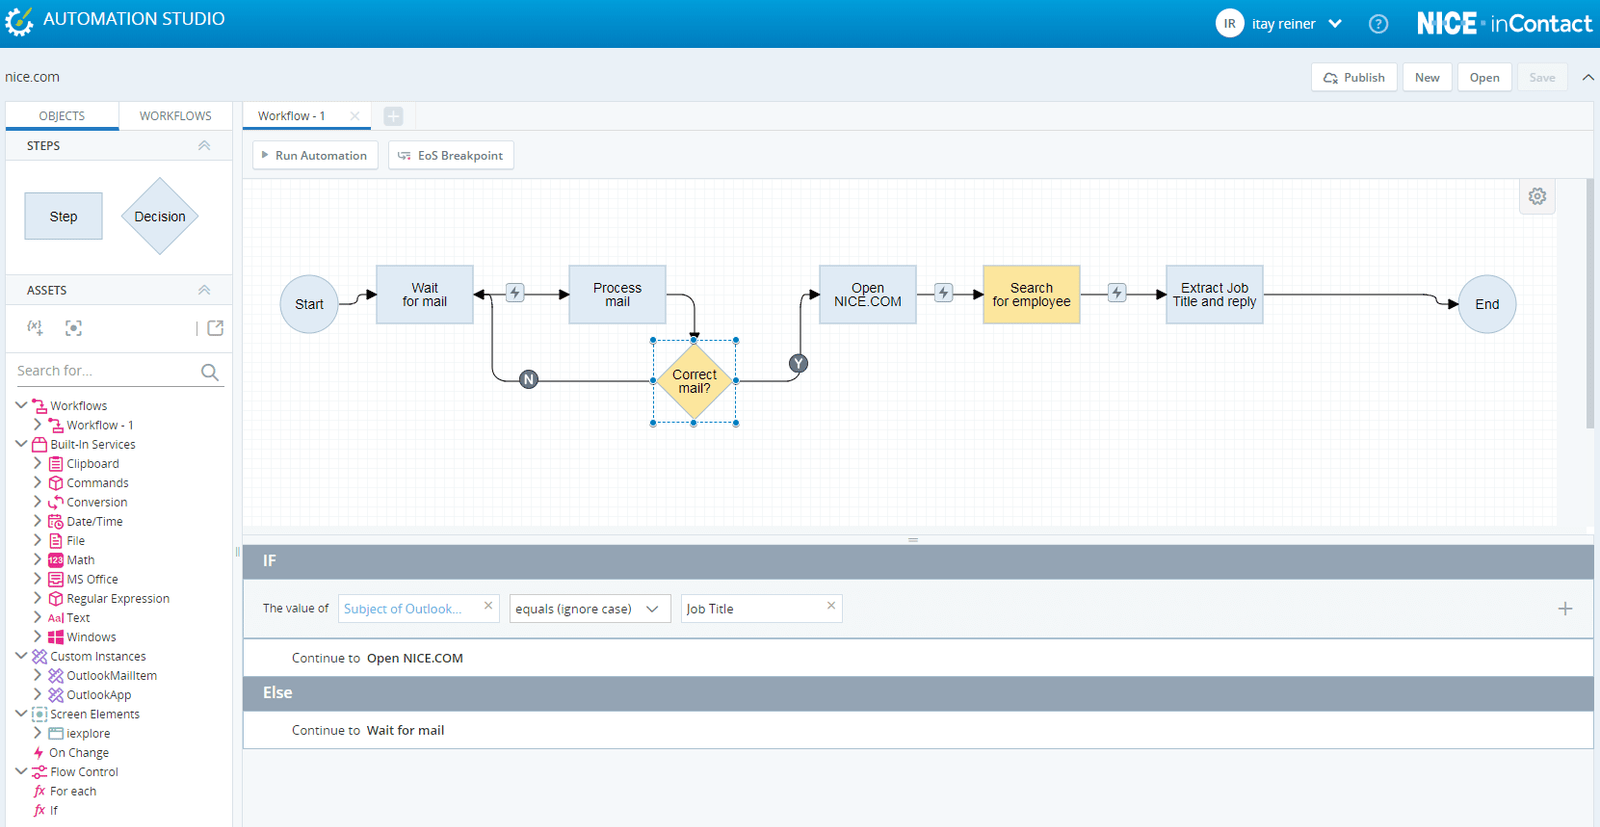Select the Extract Job Title and reply step

[x=1214, y=294]
